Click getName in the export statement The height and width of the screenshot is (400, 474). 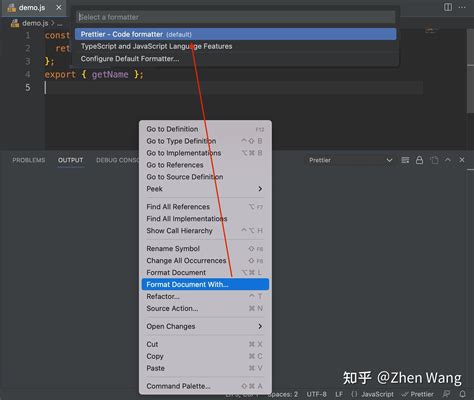(x=110, y=74)
